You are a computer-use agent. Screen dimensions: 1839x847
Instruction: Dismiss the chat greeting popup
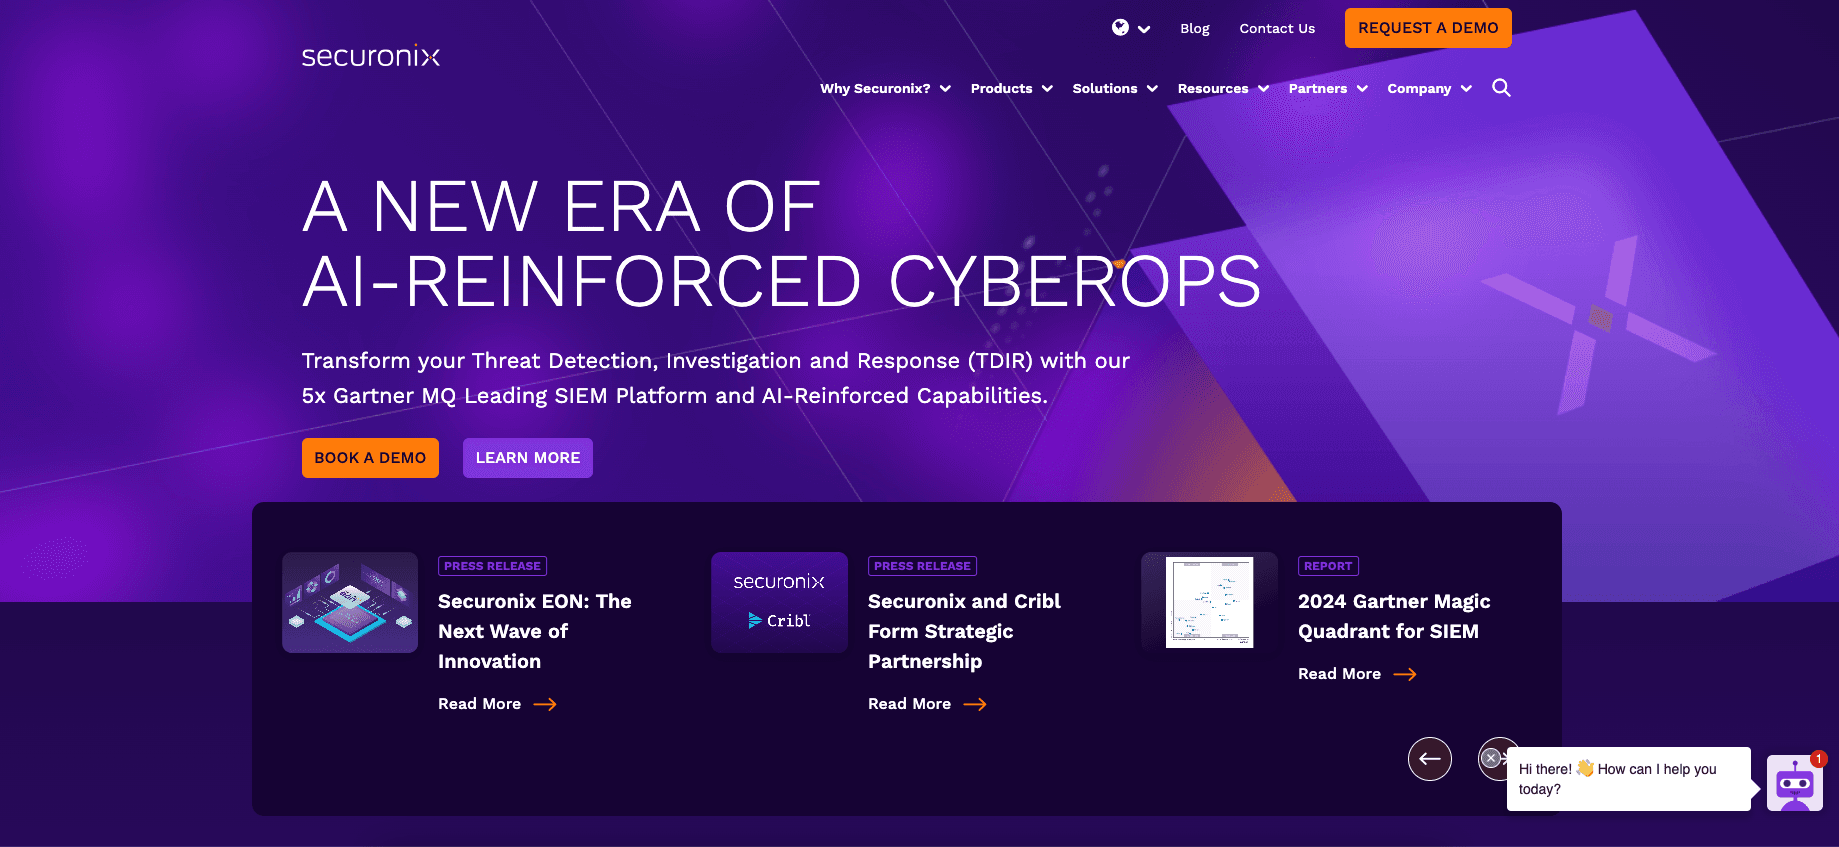(1491, 758)
